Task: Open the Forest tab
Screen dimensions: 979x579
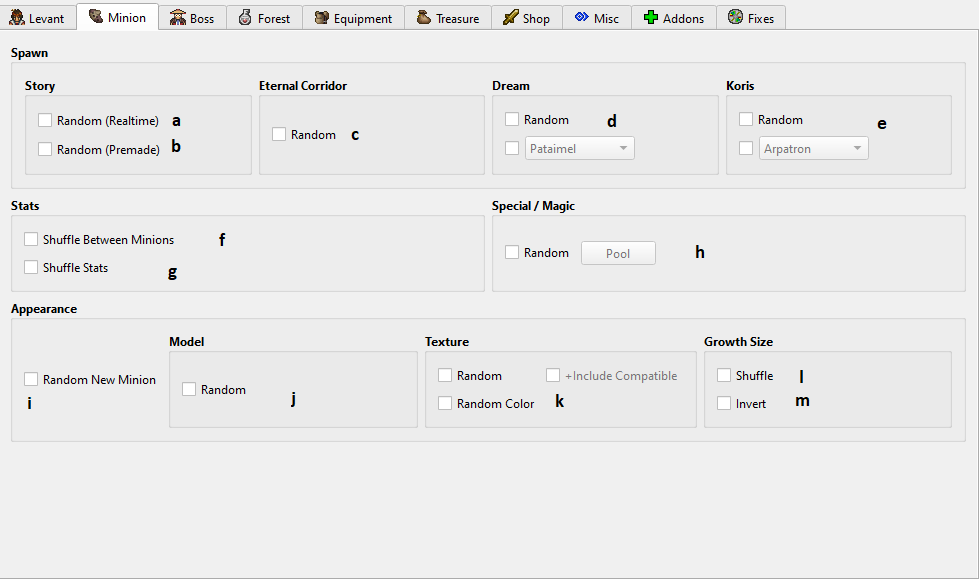Action: [x=265, y=17]
